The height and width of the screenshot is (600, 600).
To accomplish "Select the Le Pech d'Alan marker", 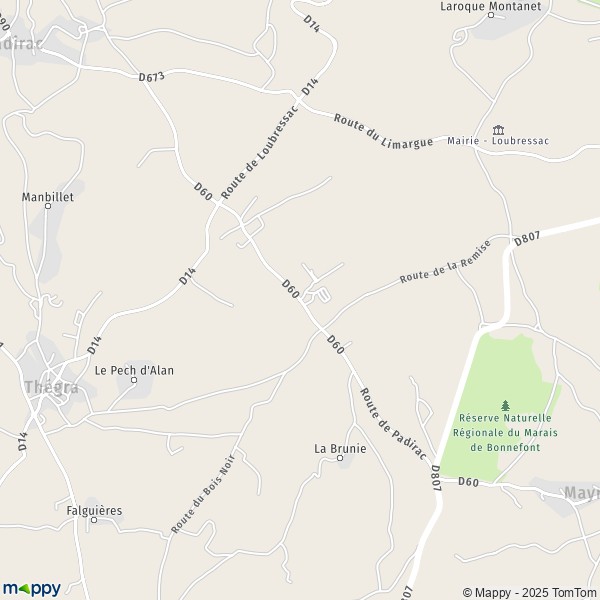I will pyautogui.click(x=134, y=380).
